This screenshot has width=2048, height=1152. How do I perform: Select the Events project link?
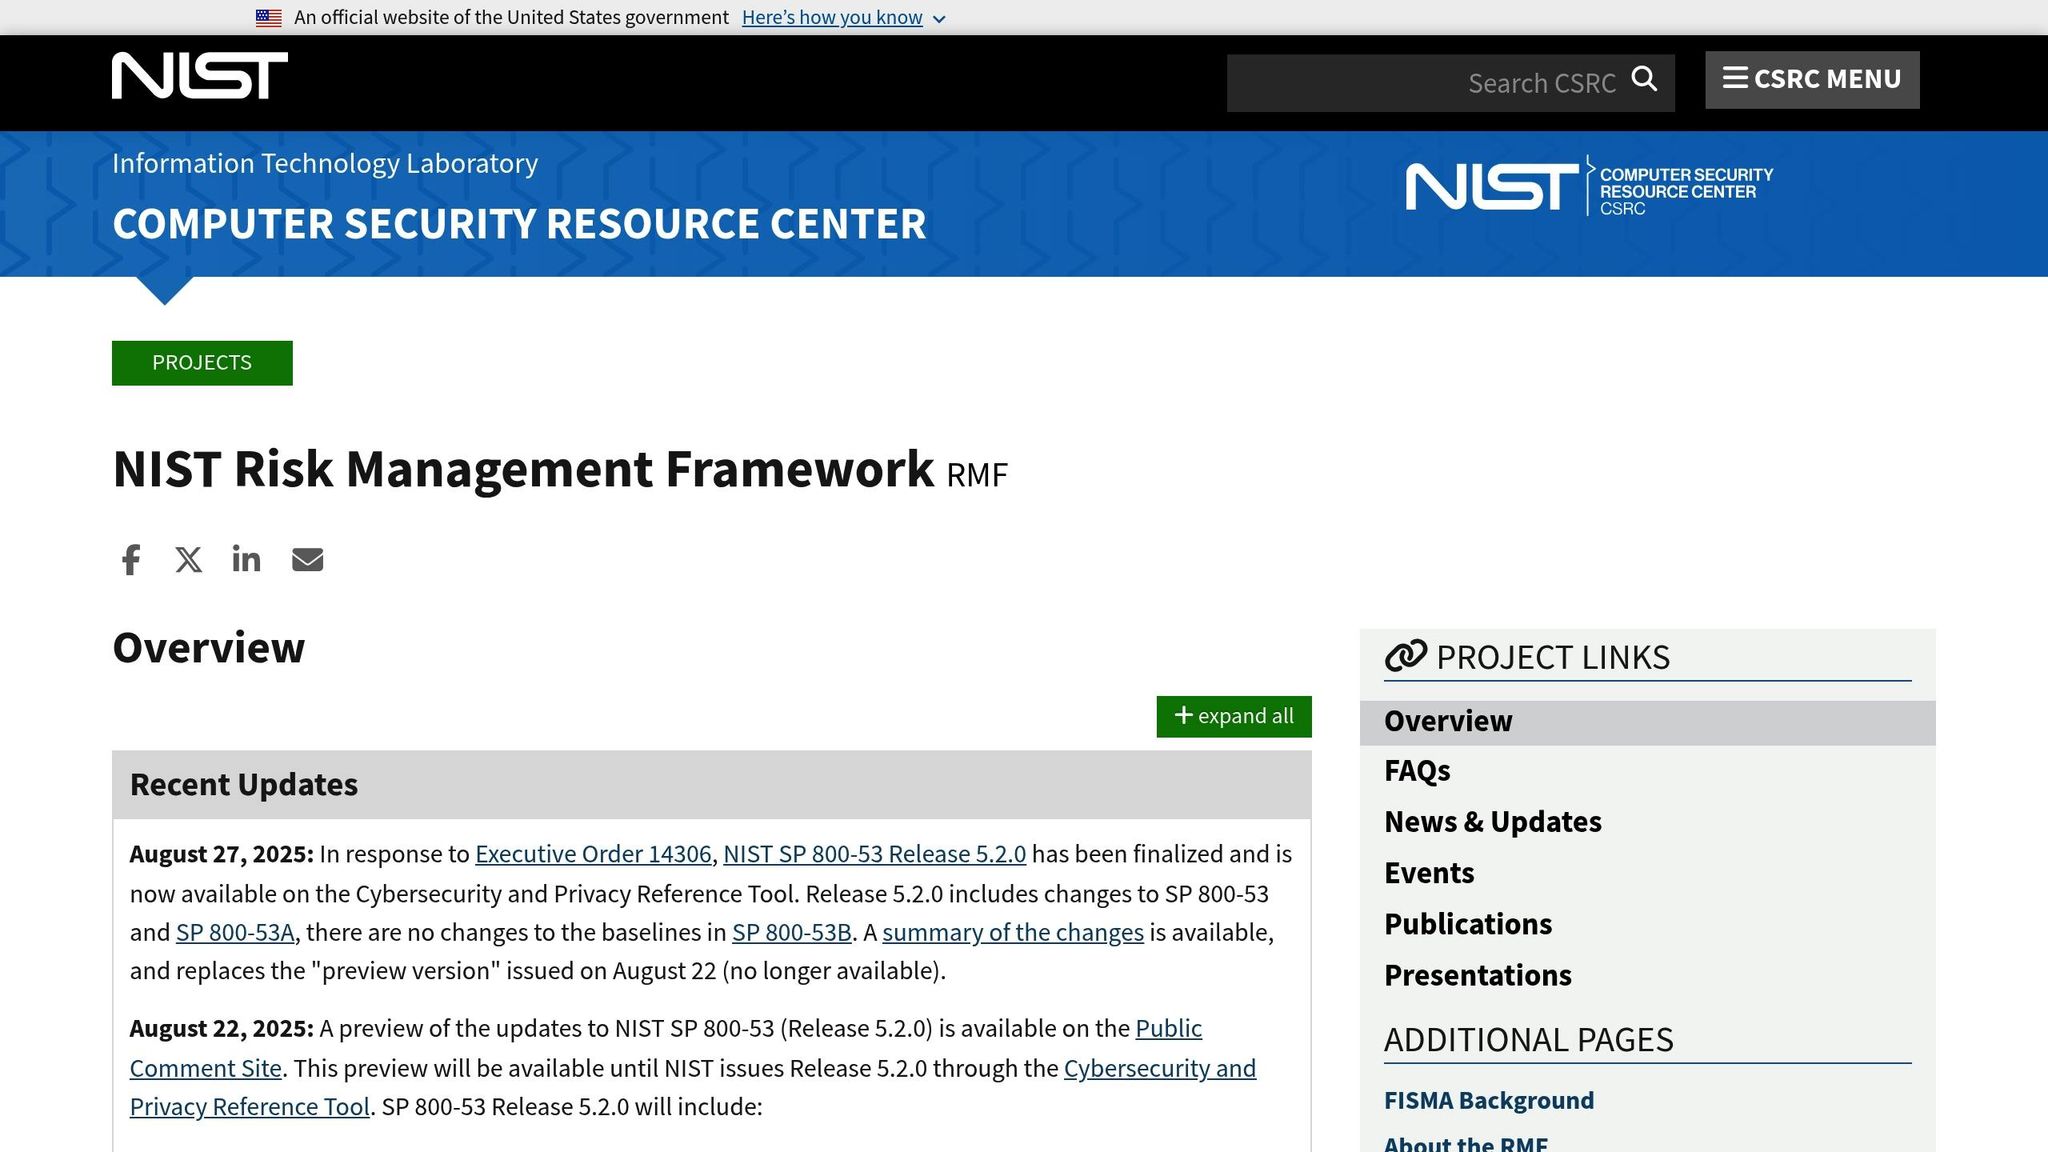click(x=1429, y=872)
